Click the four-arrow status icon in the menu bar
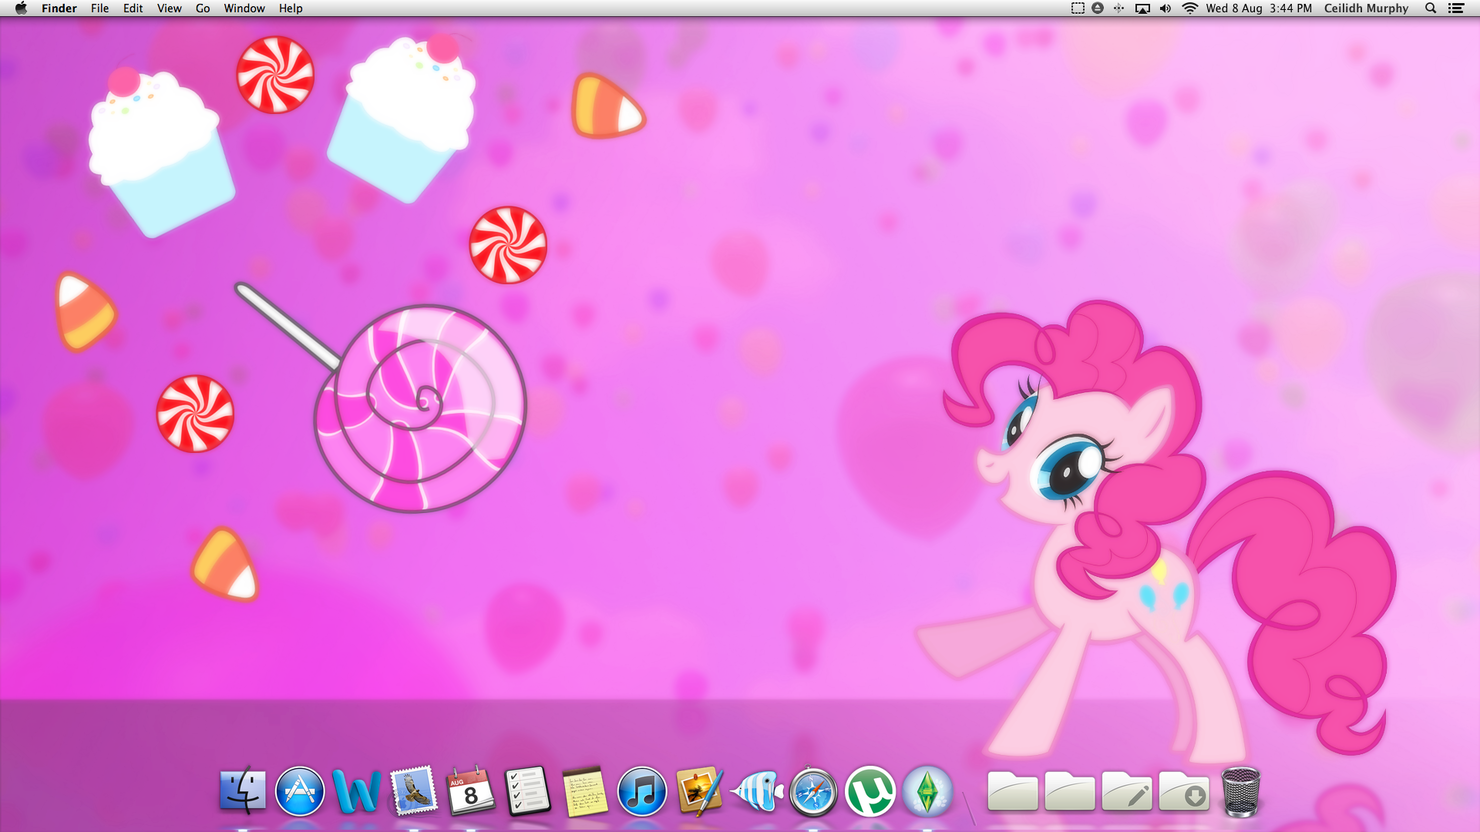This screenshot has height=832, width=1480. [1119, 8]
